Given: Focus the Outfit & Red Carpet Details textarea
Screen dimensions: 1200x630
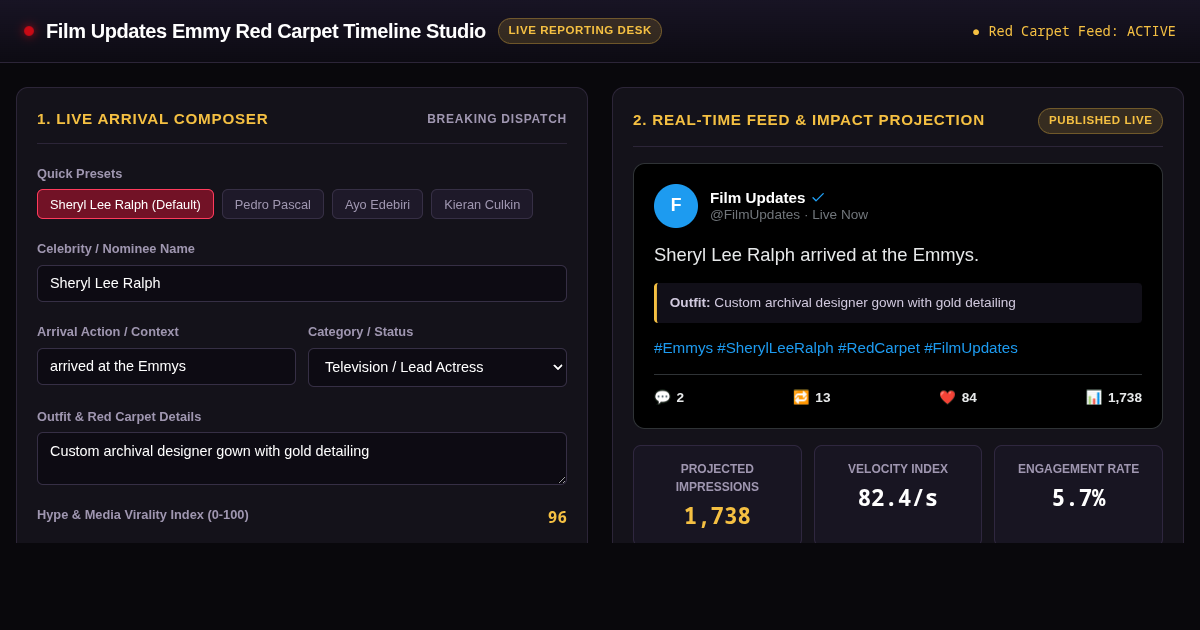Looking at the screenshot, I should pyautogui.click(x=302, y=458).
